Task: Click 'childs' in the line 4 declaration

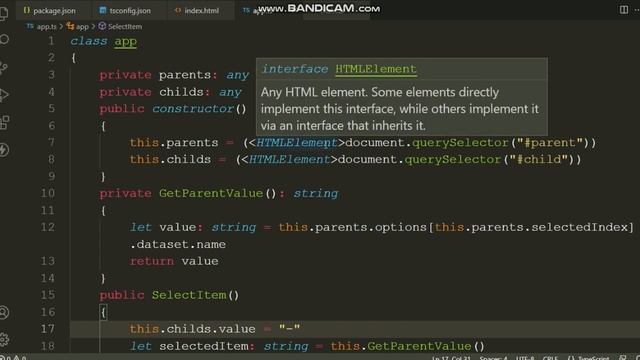Action: click(x=181, y=92)
